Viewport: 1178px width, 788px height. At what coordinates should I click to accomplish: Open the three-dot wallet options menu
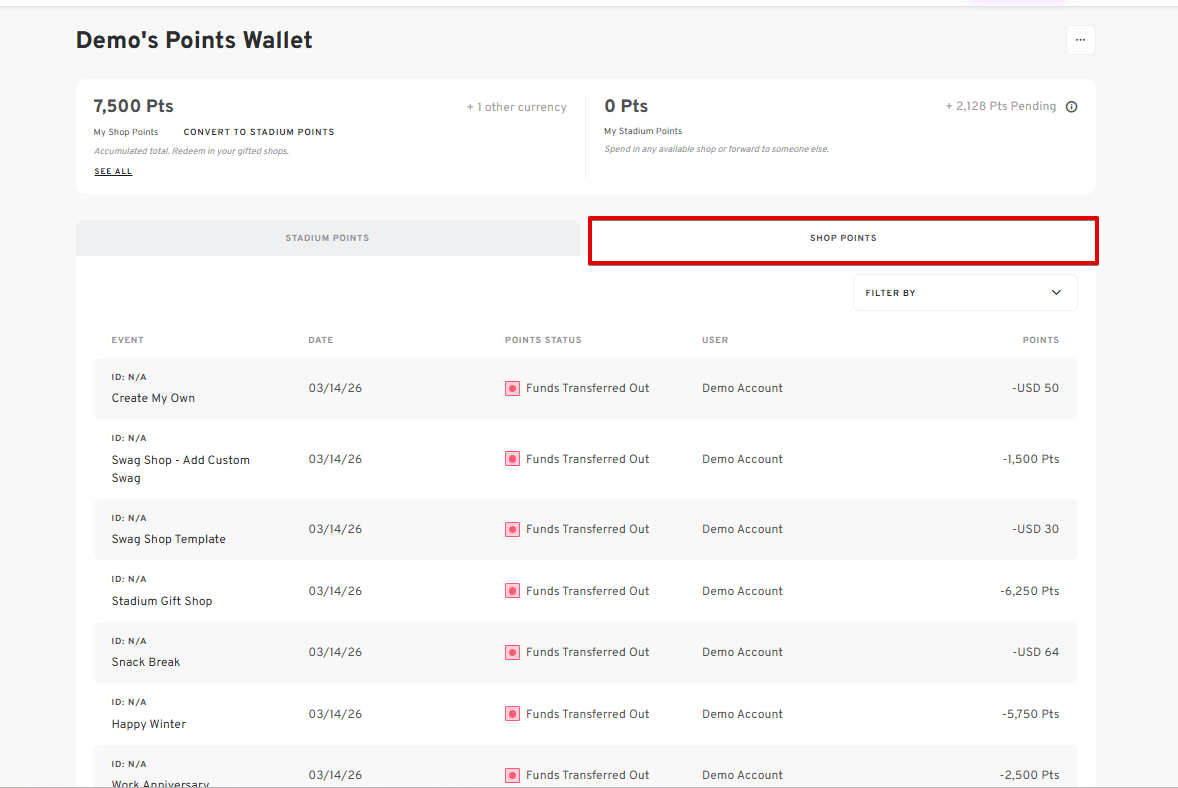tap(1080, 41)
